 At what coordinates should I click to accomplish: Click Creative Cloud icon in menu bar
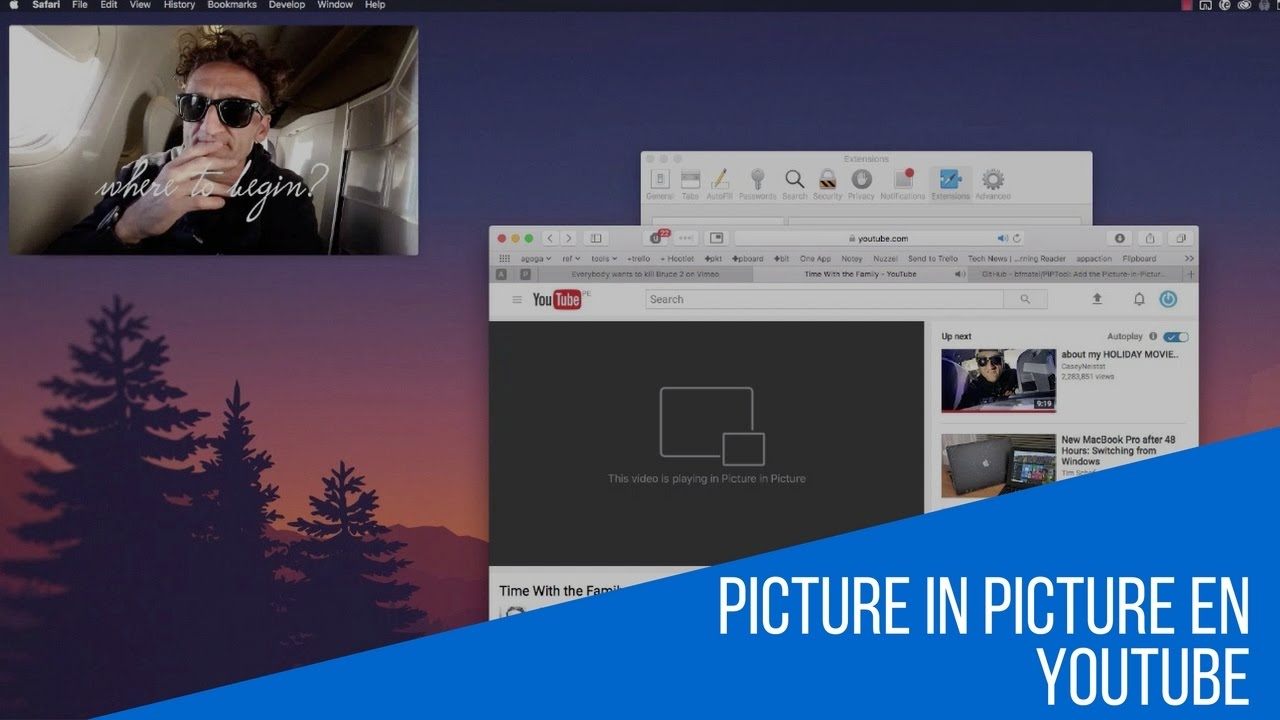[x=1244, y=5]
